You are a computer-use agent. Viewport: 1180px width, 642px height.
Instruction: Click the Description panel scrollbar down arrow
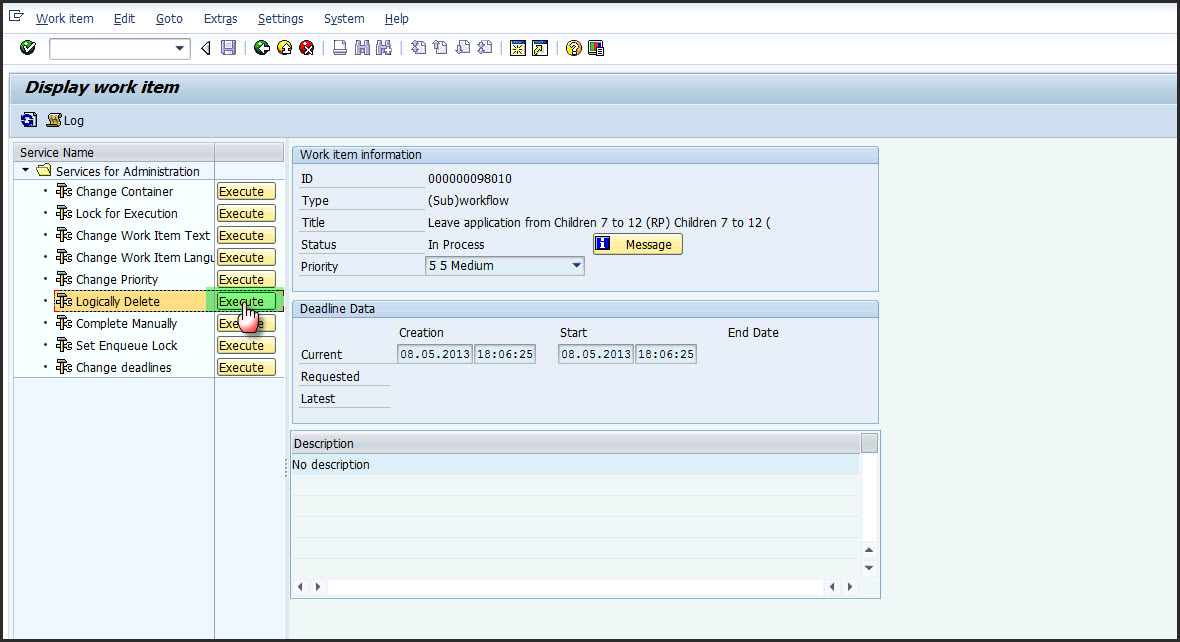(868, 566)
